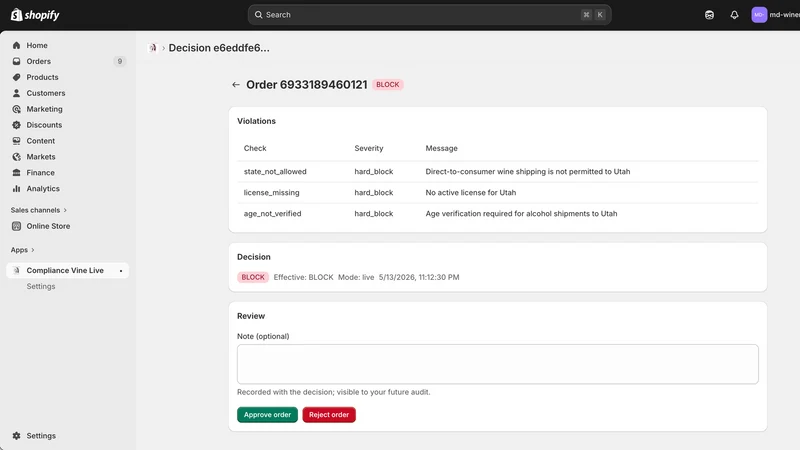Click the Compliance Vine Live app icon
Image resolution: width=800 pixels, height=450 pixels.
pos(16,270)
